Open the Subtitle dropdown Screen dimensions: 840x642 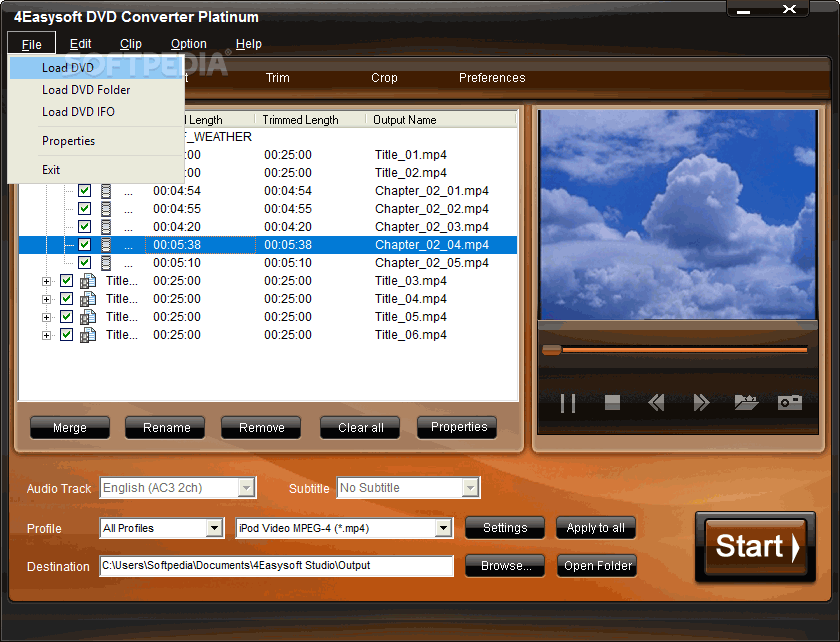tap(470, 488)
